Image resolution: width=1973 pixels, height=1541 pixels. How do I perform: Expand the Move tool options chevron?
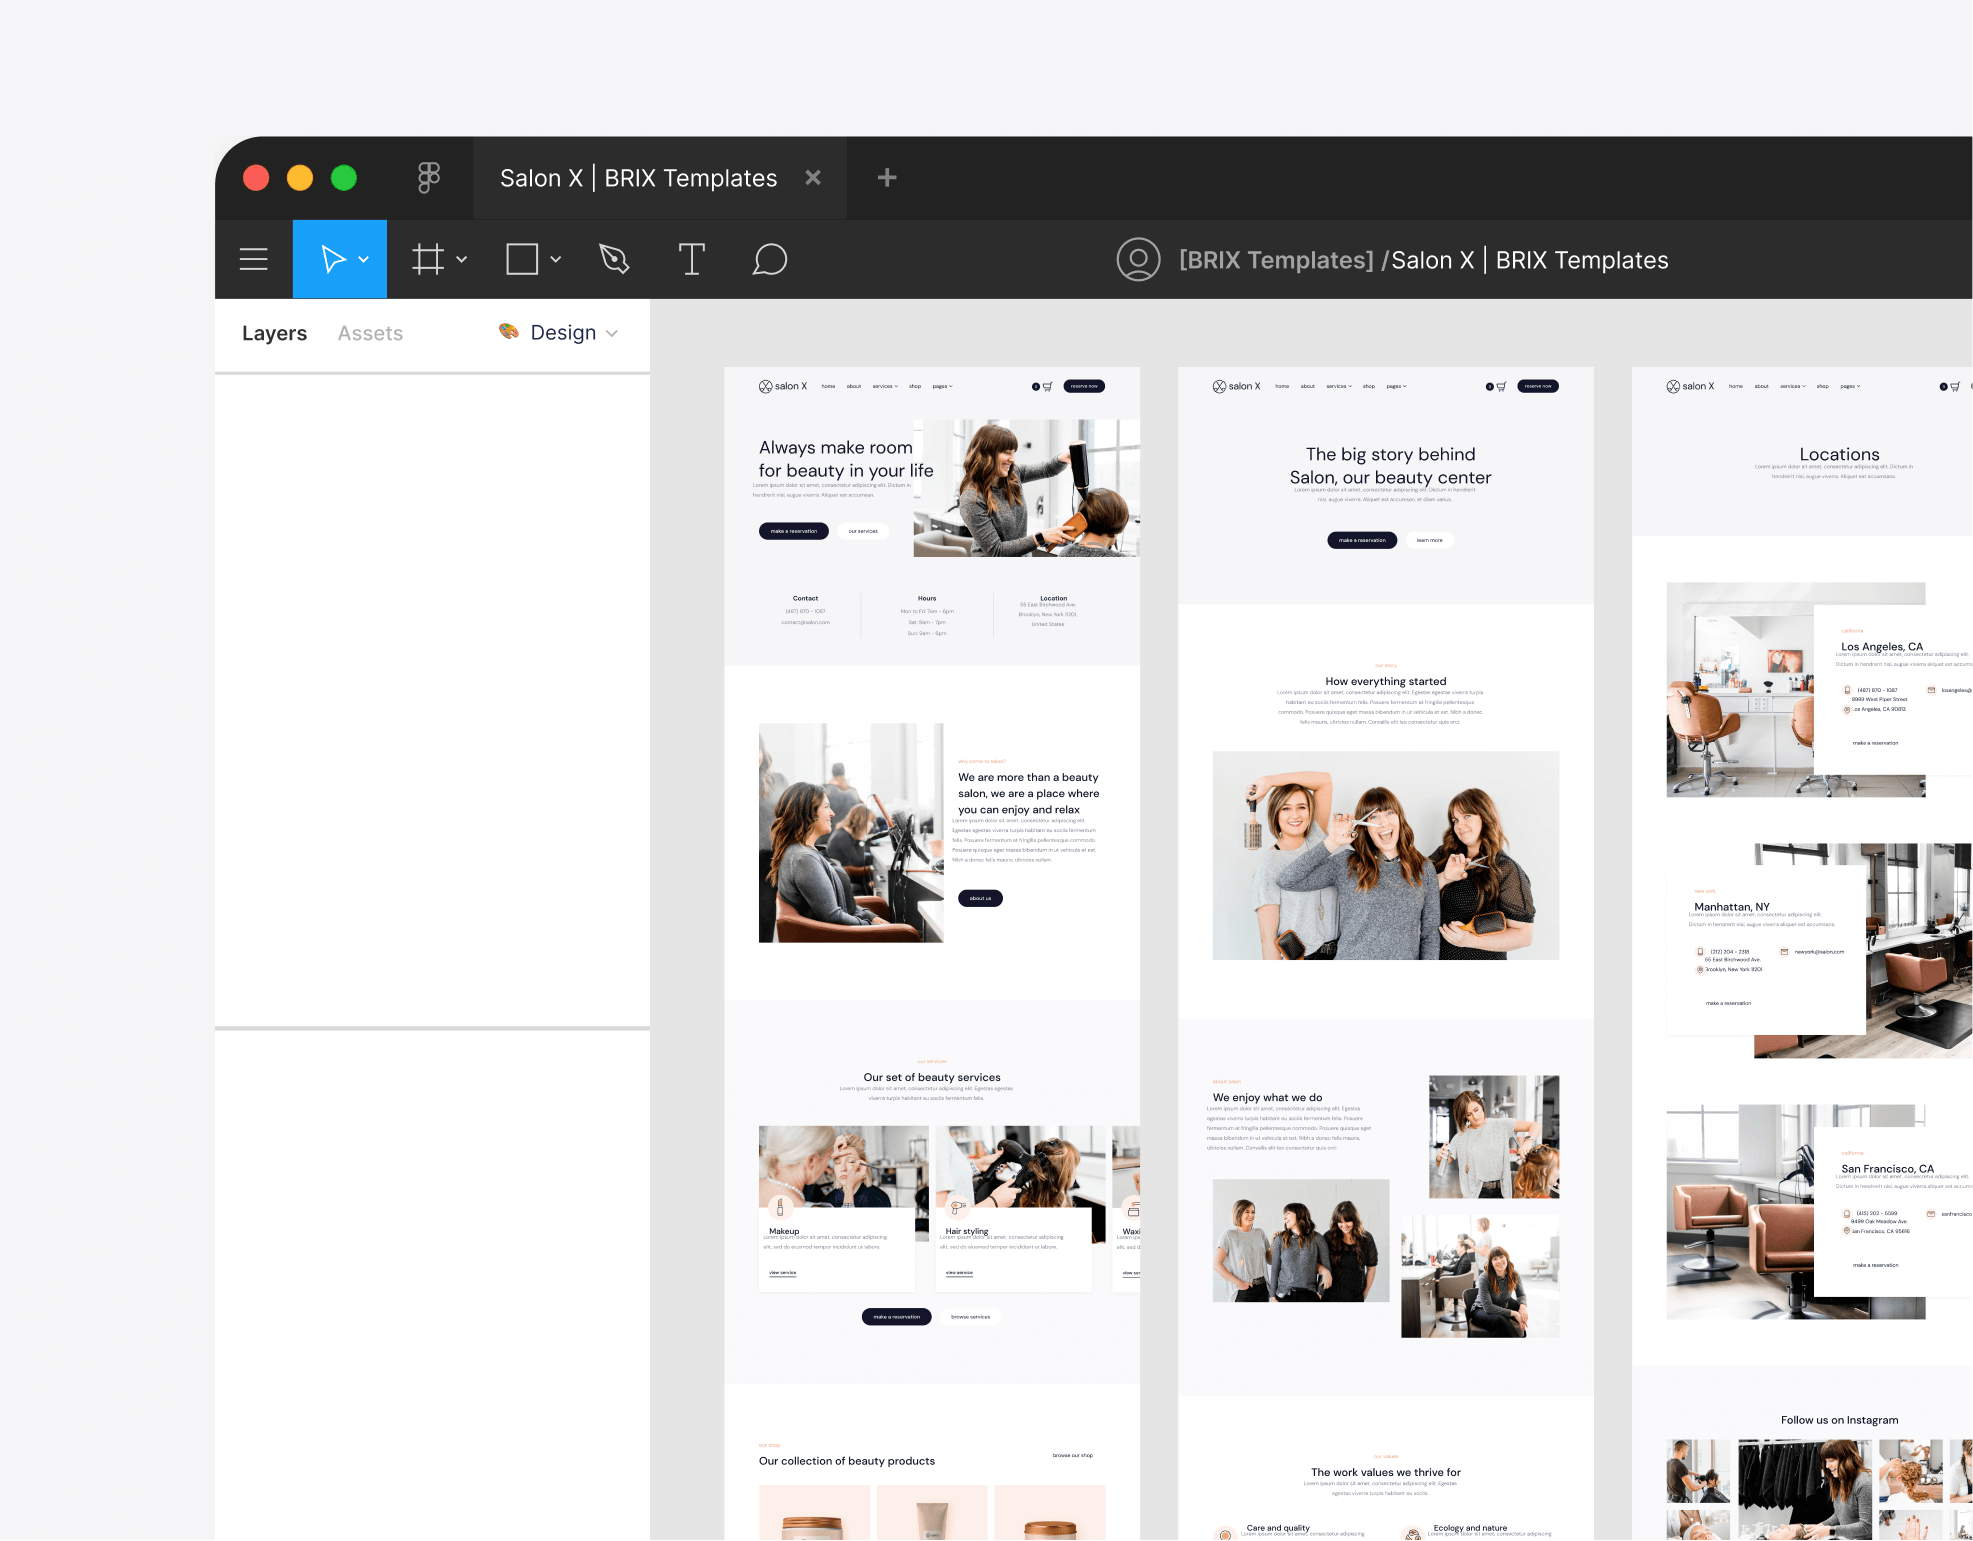[x=364, y=260]
